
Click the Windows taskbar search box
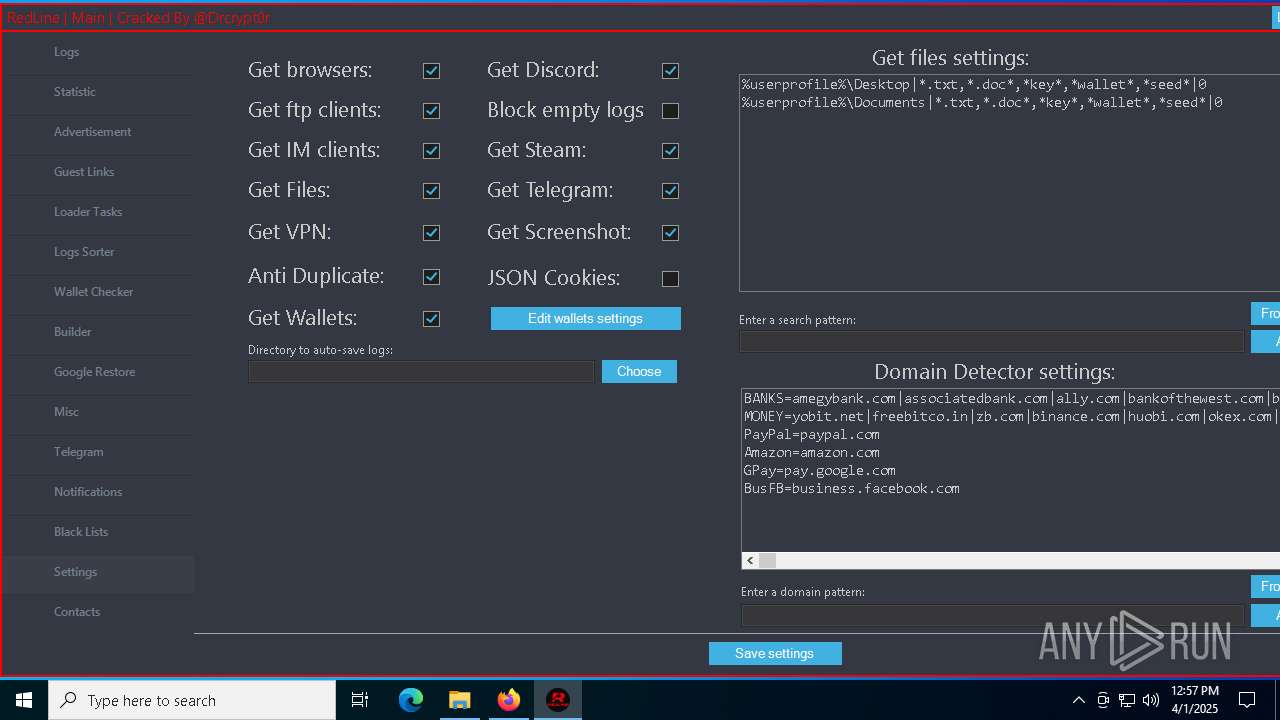click(x=192, y=700)
